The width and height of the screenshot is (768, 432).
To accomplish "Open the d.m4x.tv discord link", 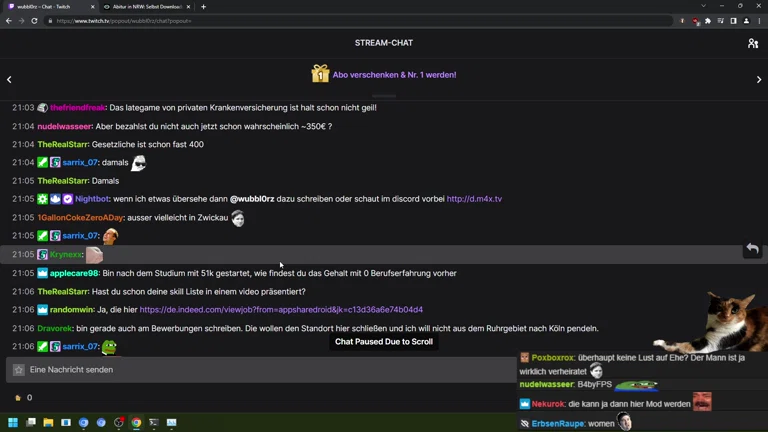I will [474, 199].
